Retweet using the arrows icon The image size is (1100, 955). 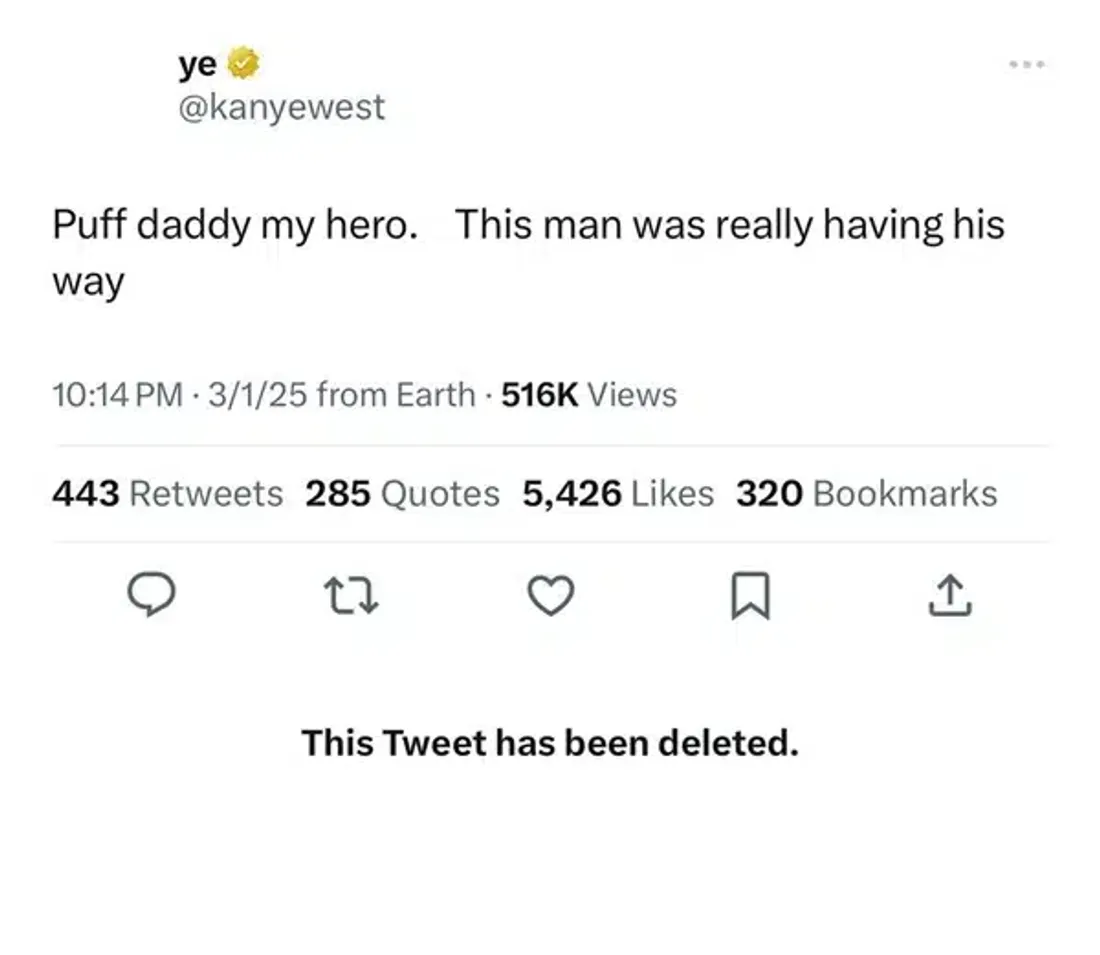[351, 597]
